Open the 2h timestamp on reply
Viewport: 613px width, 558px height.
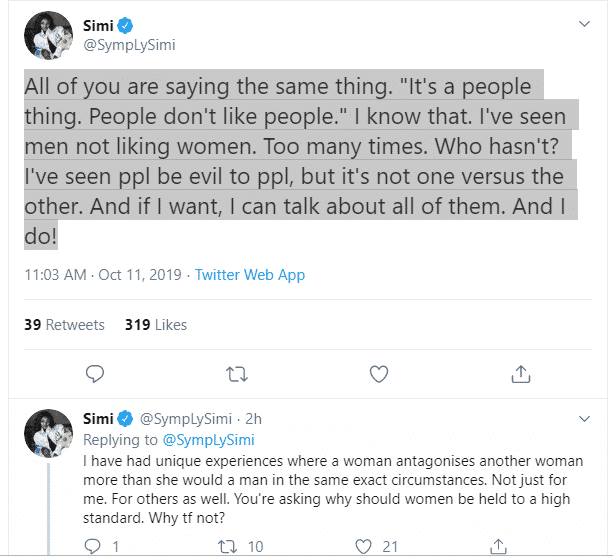point(252,418)
